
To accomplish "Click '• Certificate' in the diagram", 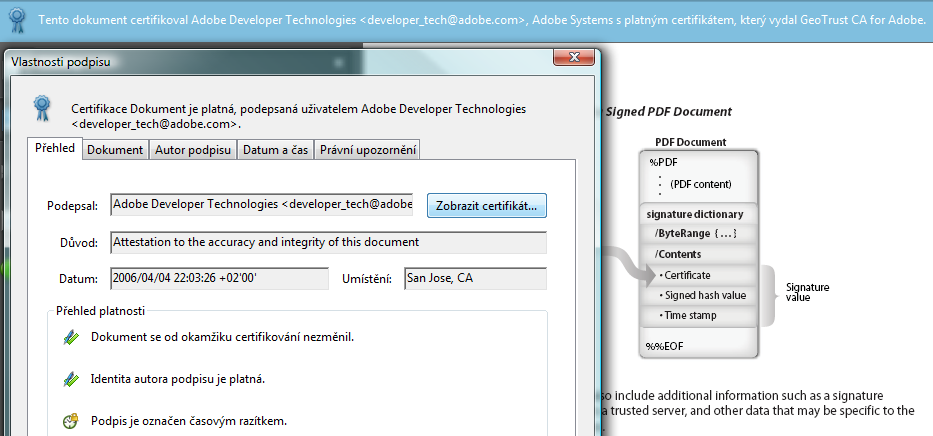I will (x=685, y=275).
